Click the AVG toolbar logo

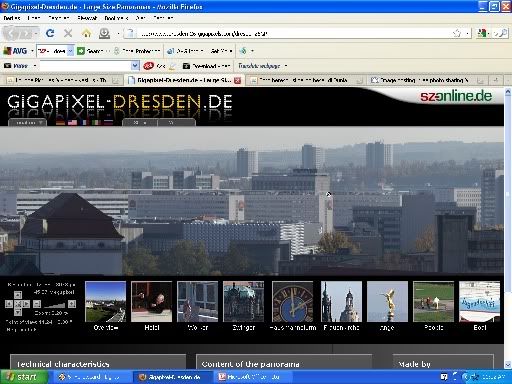point(15,51)
